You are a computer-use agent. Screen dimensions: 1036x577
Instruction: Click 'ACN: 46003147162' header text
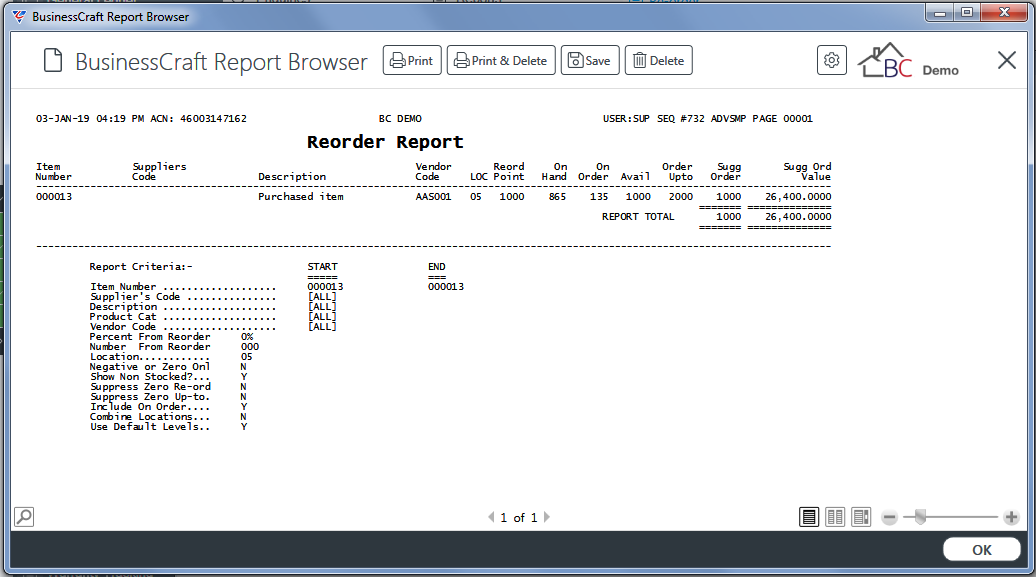click(198, 119)
